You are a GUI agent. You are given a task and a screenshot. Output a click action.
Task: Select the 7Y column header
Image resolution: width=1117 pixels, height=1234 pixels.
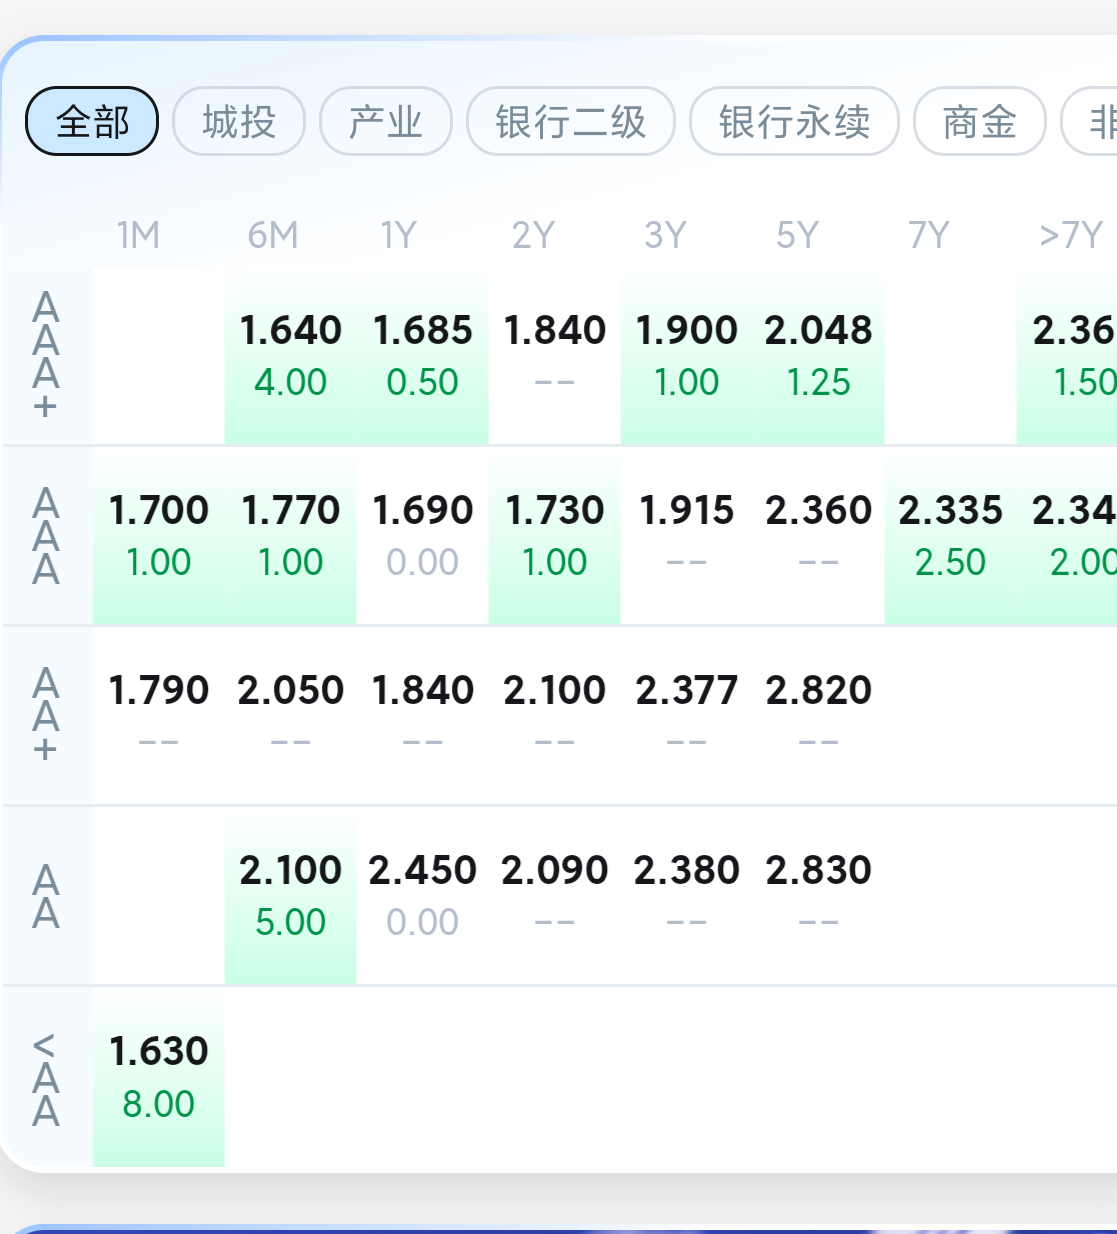(x=929, y=235)
